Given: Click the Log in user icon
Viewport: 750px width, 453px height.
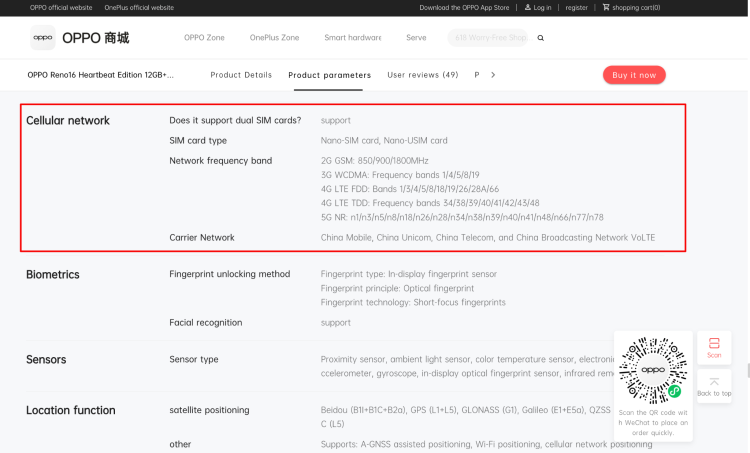Looking at the screenshot, I should point(528,7).
